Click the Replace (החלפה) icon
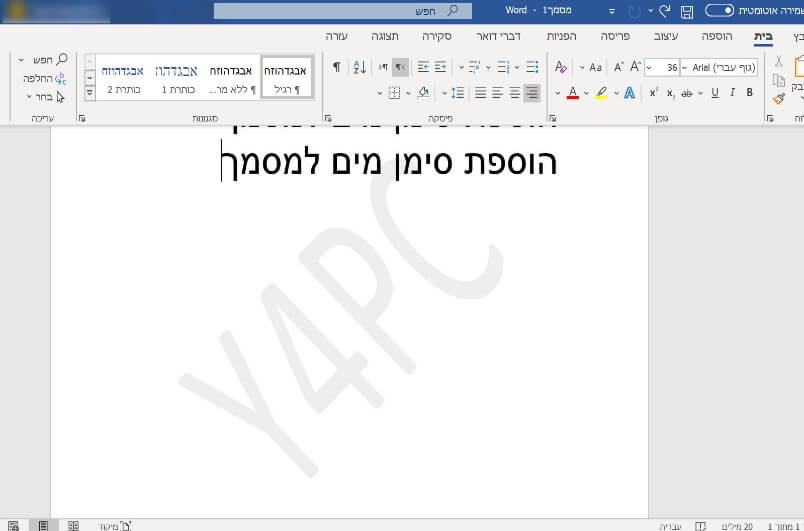Screen dimensions: 804x531 point(60,78)
